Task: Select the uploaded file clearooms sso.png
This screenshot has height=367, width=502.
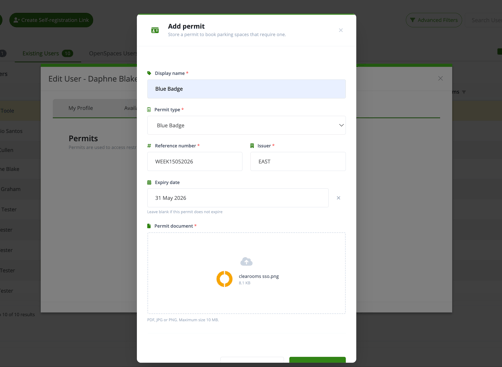Action: (x=259, y=276)
